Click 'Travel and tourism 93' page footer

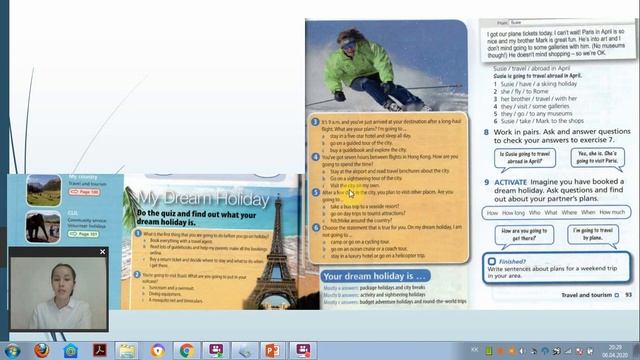pos(596,295)
